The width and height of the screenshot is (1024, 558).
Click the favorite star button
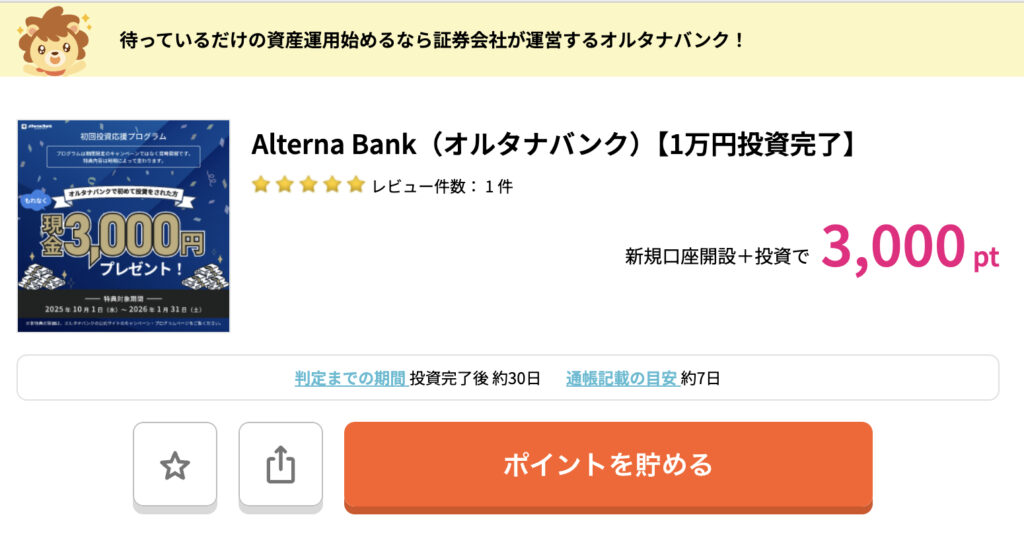click(175, 465)
